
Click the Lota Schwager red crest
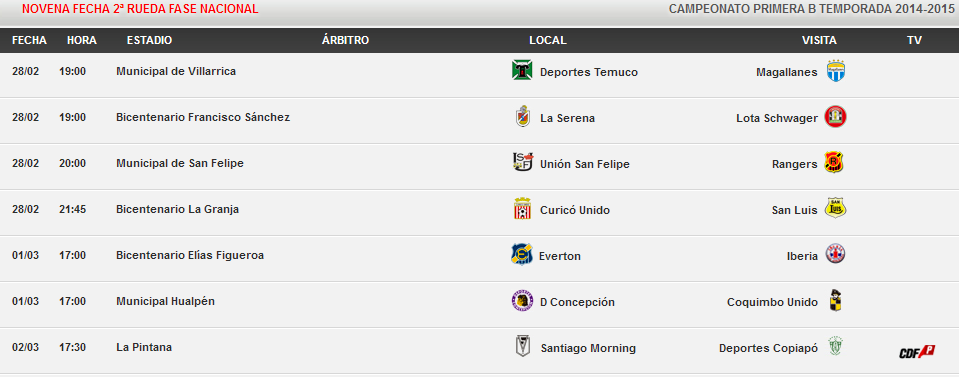click(x=835, y=116)
